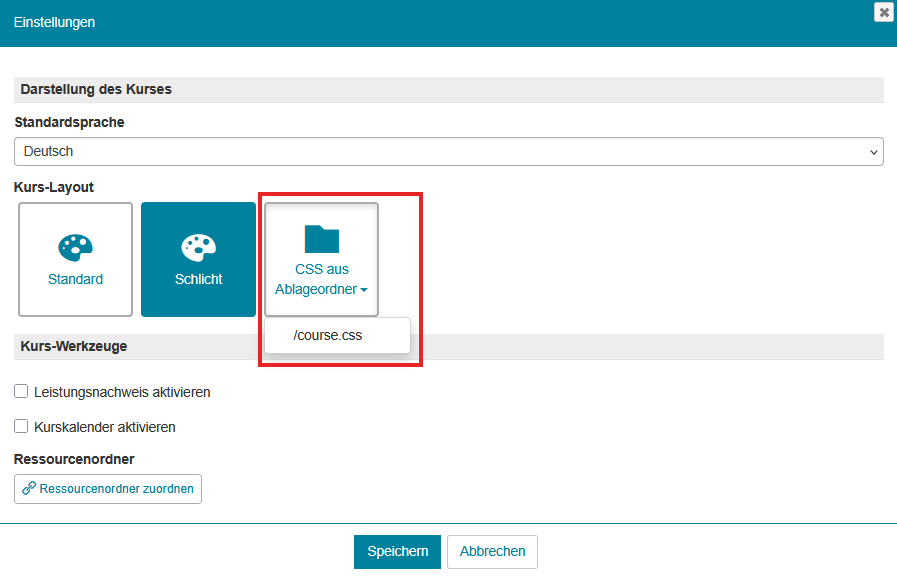Tick the Kurskalender aktivieren checkbox

21,426
